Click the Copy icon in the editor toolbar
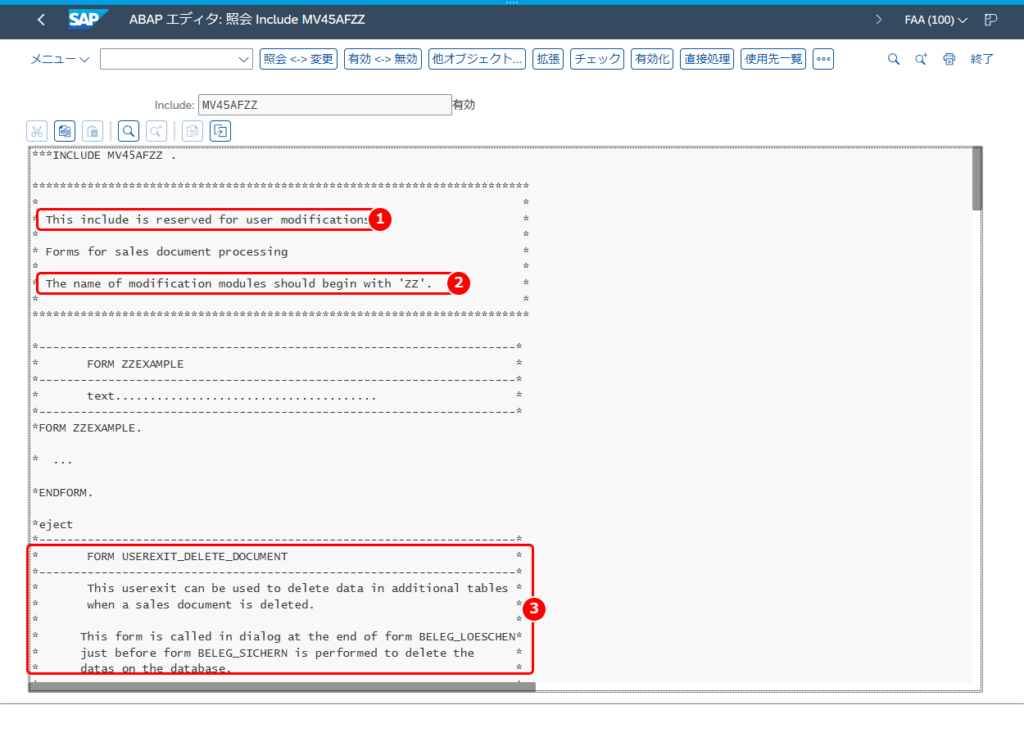Screen dimensions: 1024x737 click(65, 131)
